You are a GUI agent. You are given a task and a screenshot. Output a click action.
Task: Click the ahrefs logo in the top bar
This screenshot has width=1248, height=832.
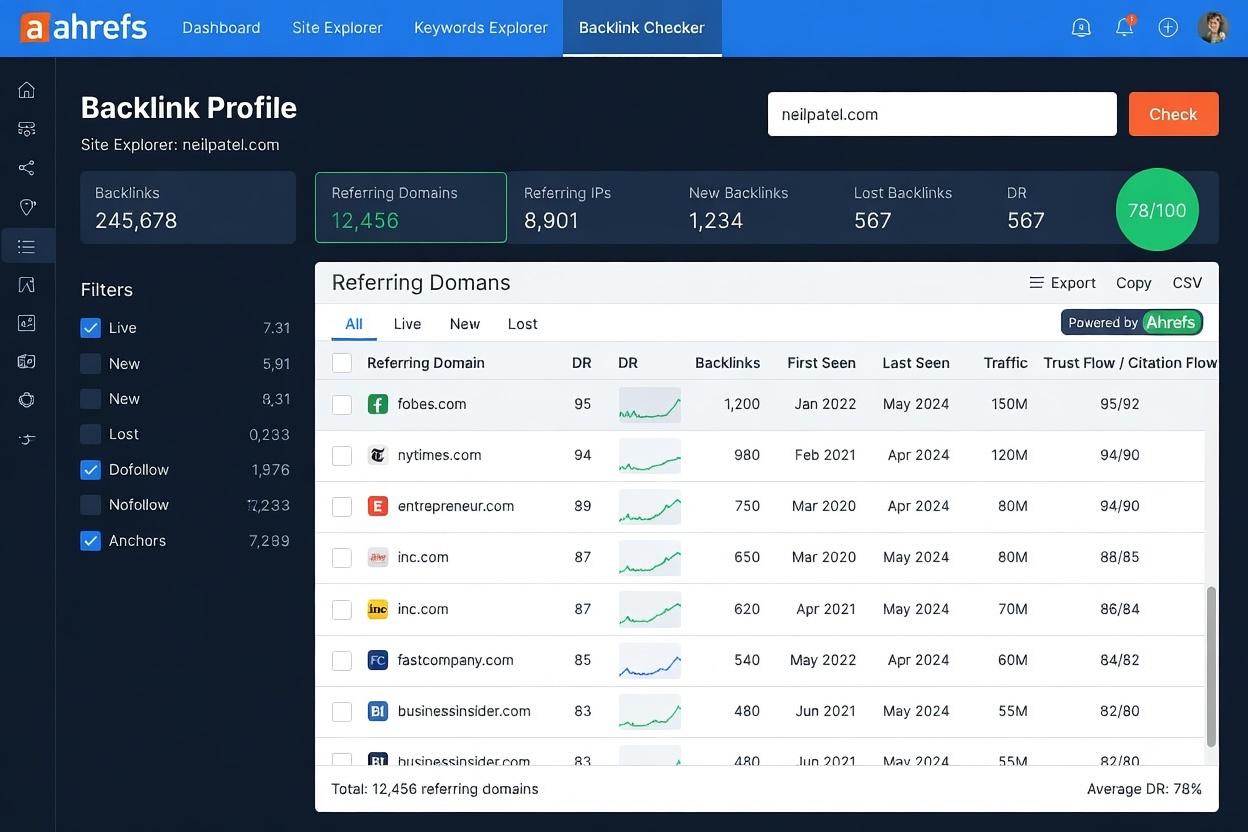84,27
